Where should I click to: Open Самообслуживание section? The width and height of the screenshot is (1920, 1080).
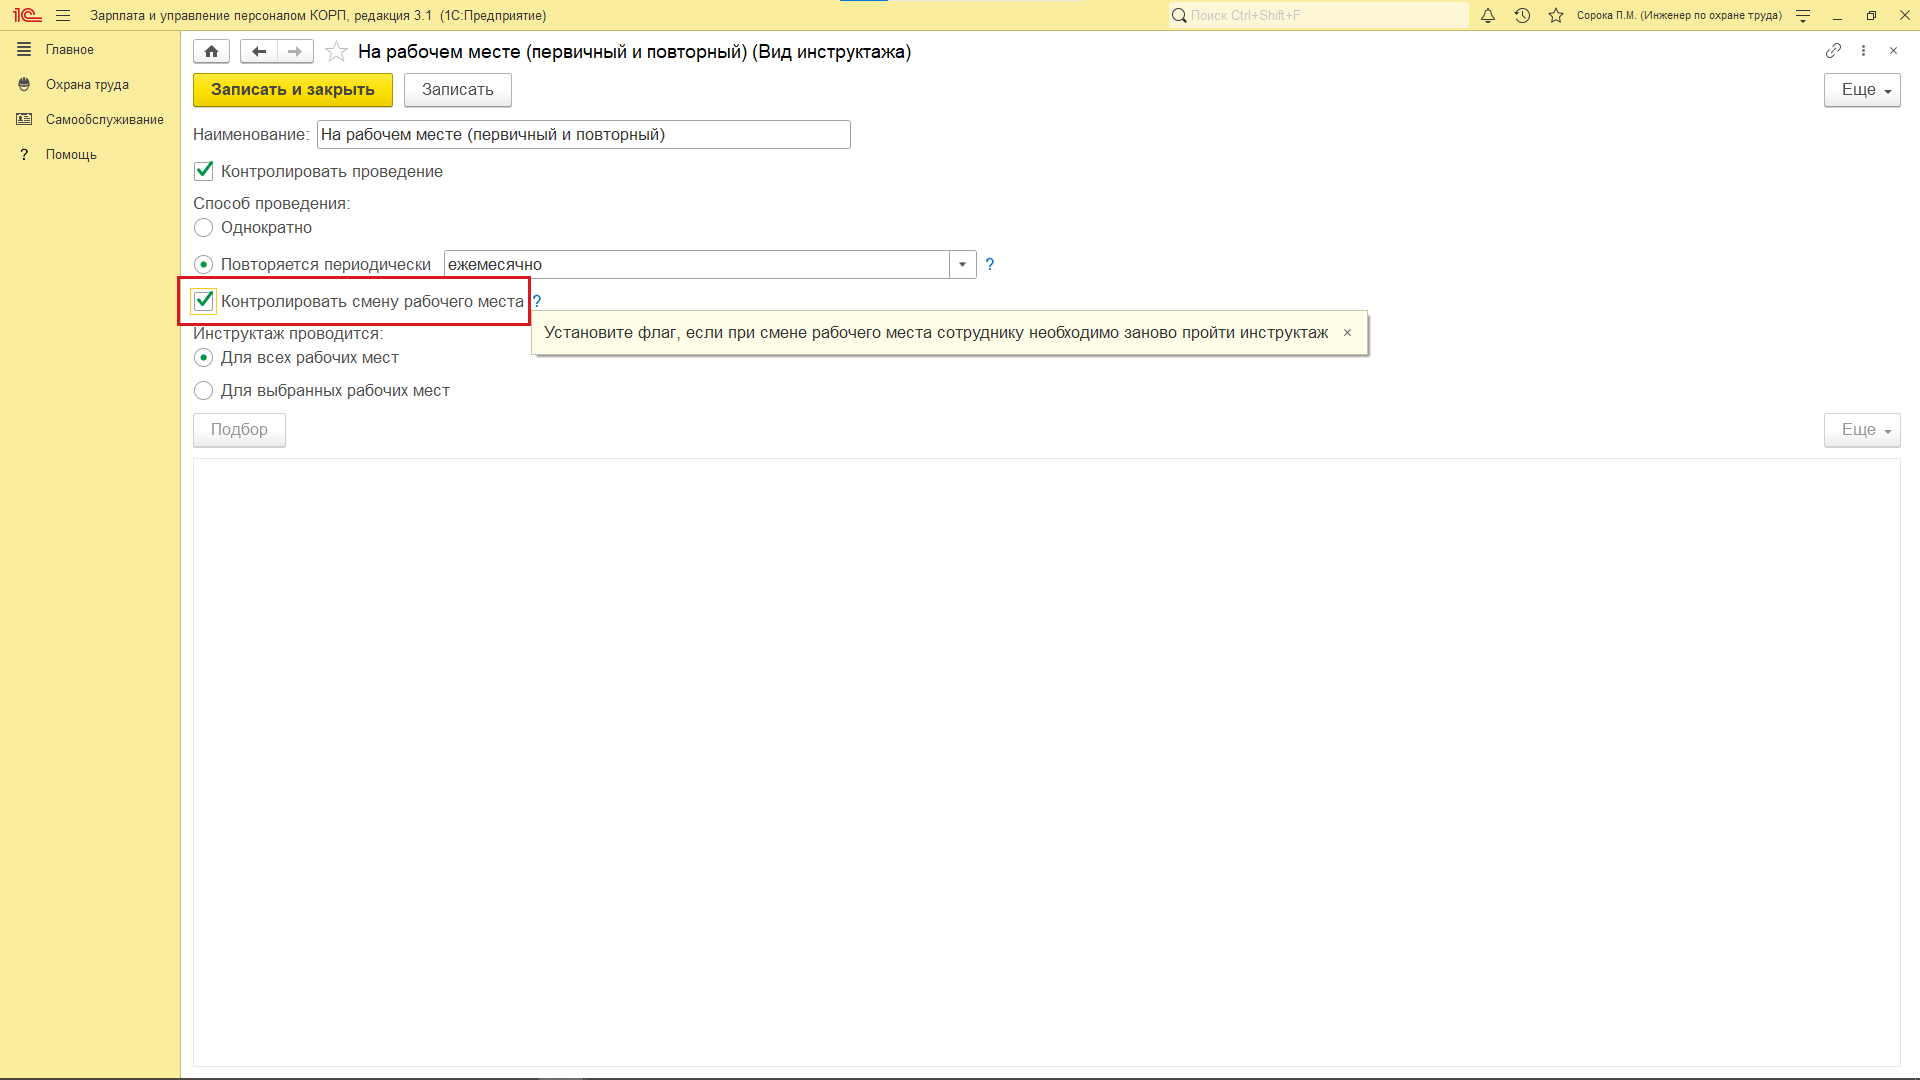(104, 120)
